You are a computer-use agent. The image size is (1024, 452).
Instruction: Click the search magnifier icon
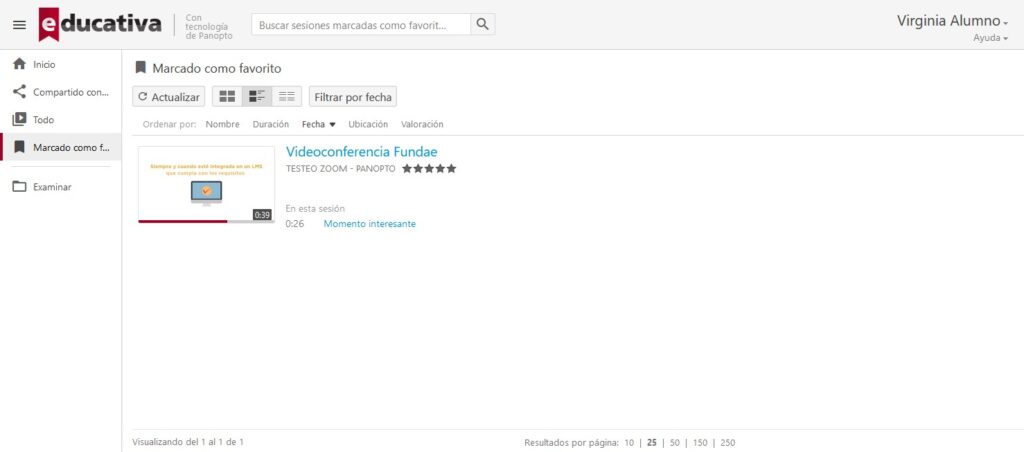482,25
